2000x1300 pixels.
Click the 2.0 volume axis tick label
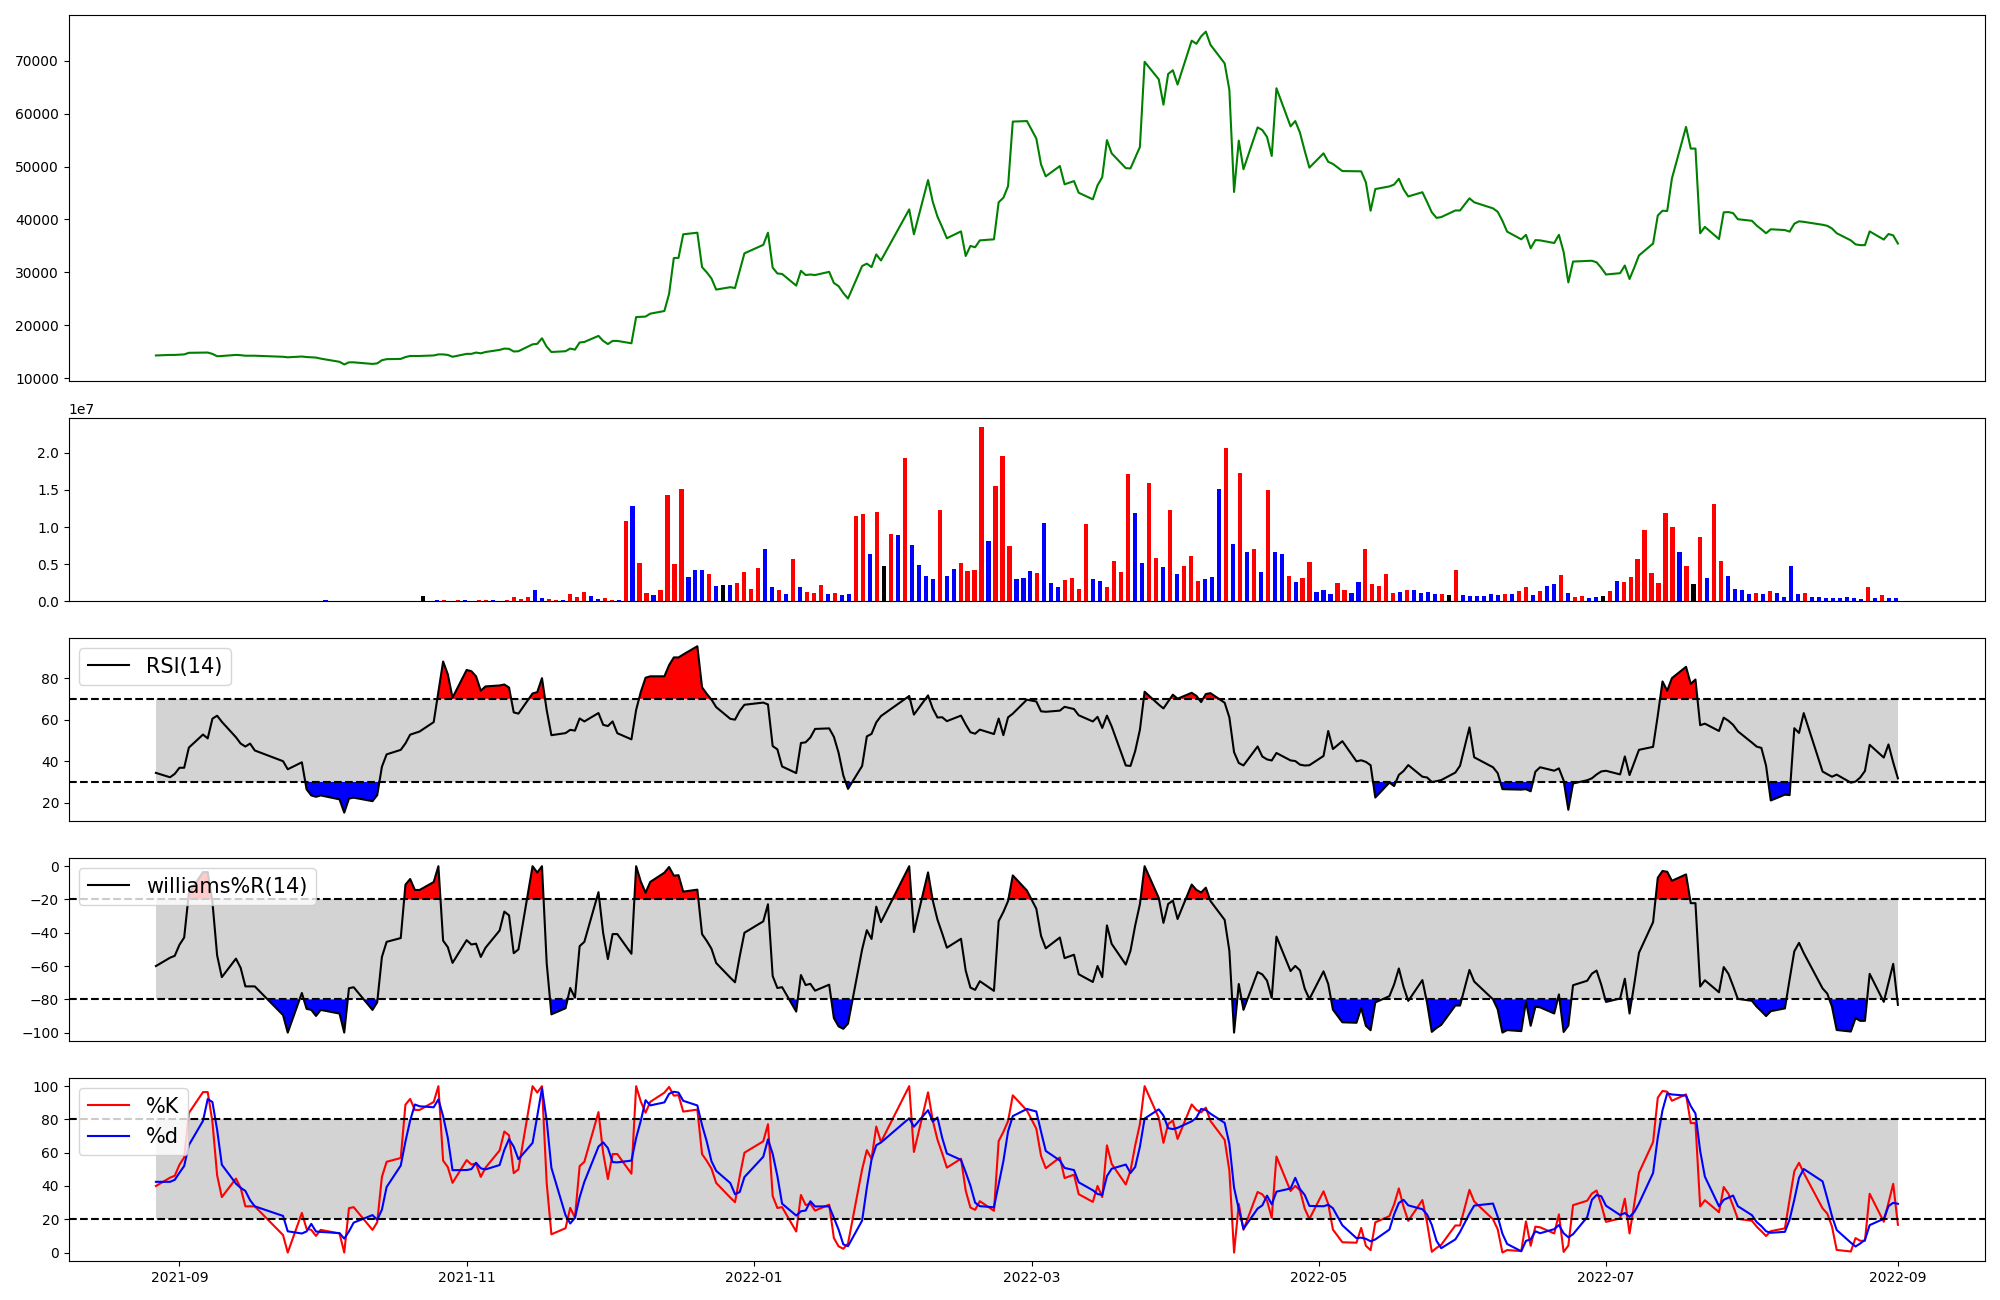click(x=47, y=454)
